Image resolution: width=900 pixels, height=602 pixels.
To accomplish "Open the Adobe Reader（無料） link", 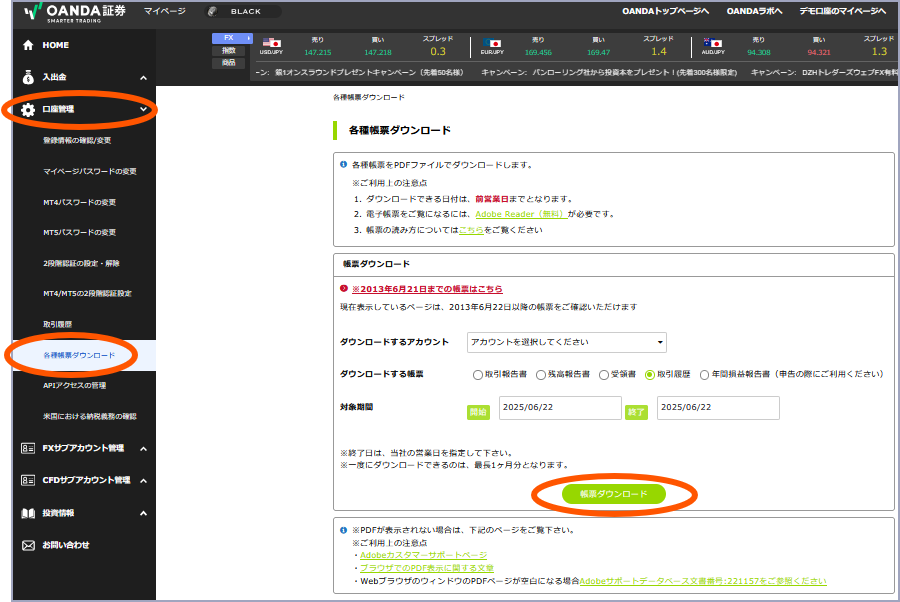I will point(521,214).
